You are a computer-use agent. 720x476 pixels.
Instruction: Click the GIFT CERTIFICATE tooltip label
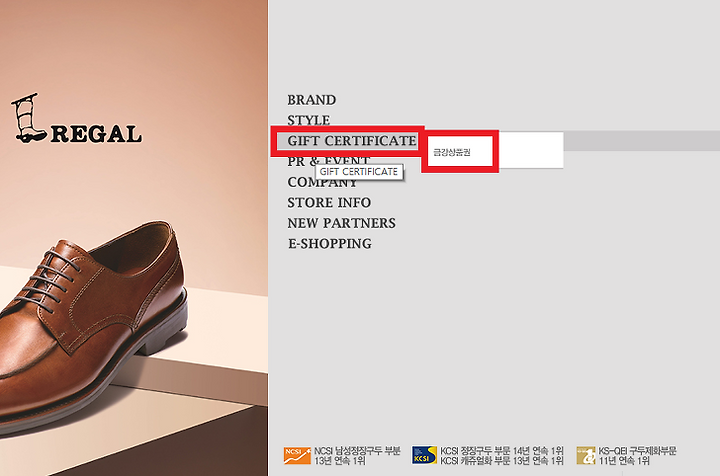point(359,172)
